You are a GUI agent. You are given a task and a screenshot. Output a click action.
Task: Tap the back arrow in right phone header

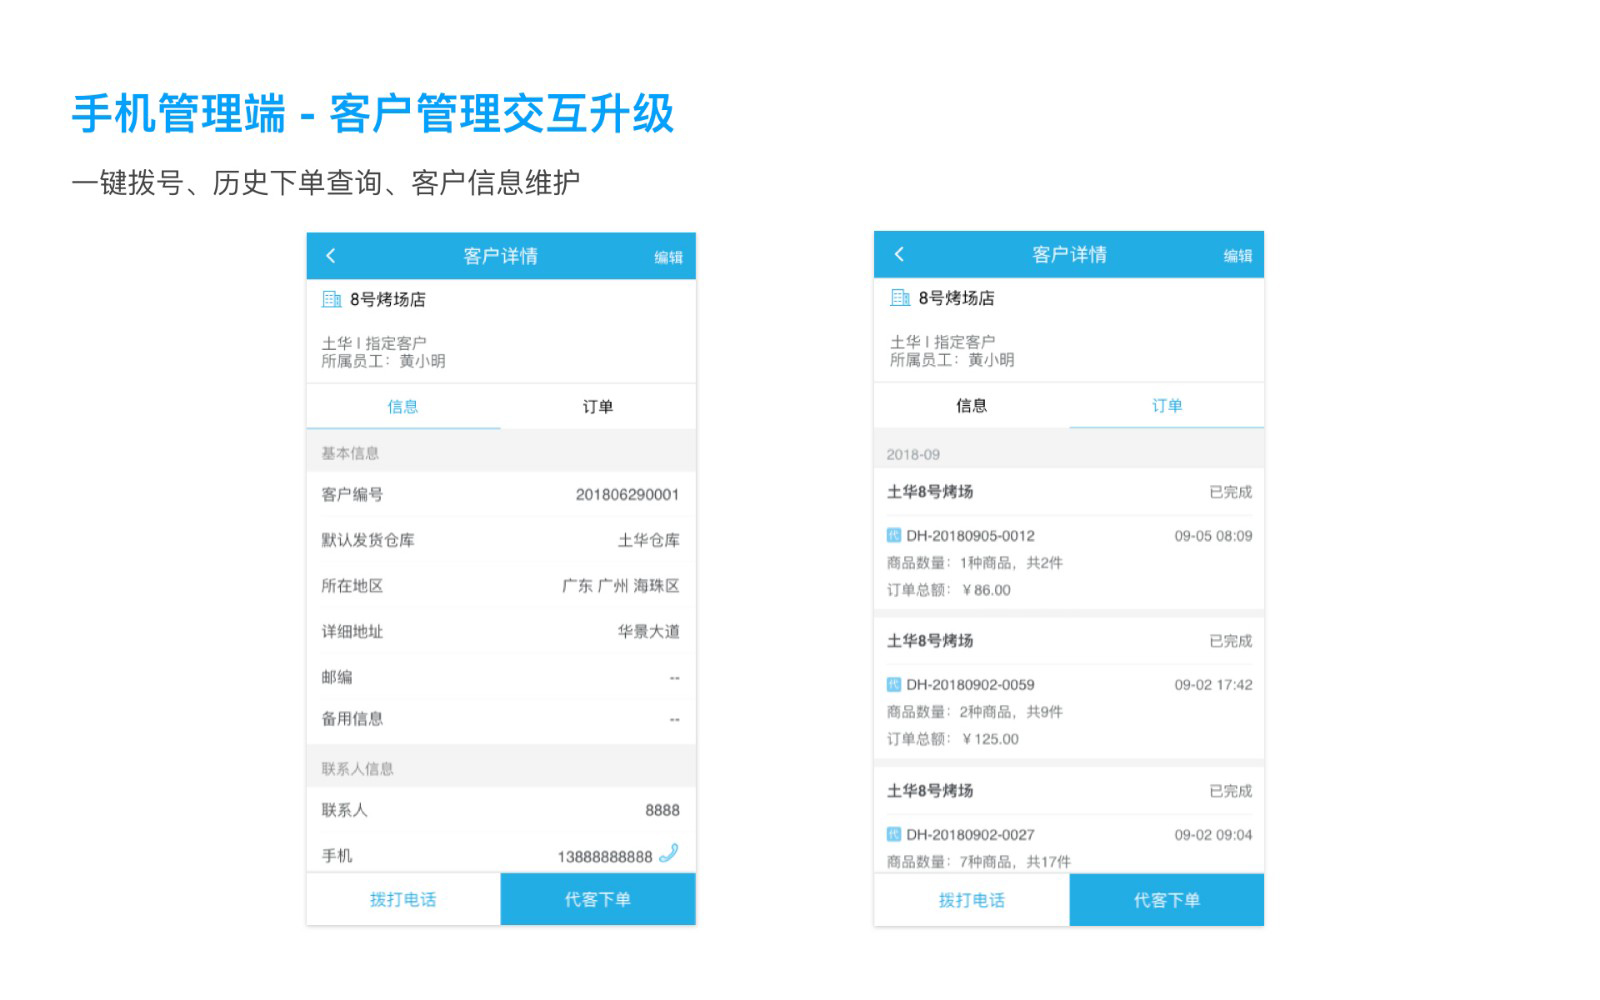click(899, 254)
